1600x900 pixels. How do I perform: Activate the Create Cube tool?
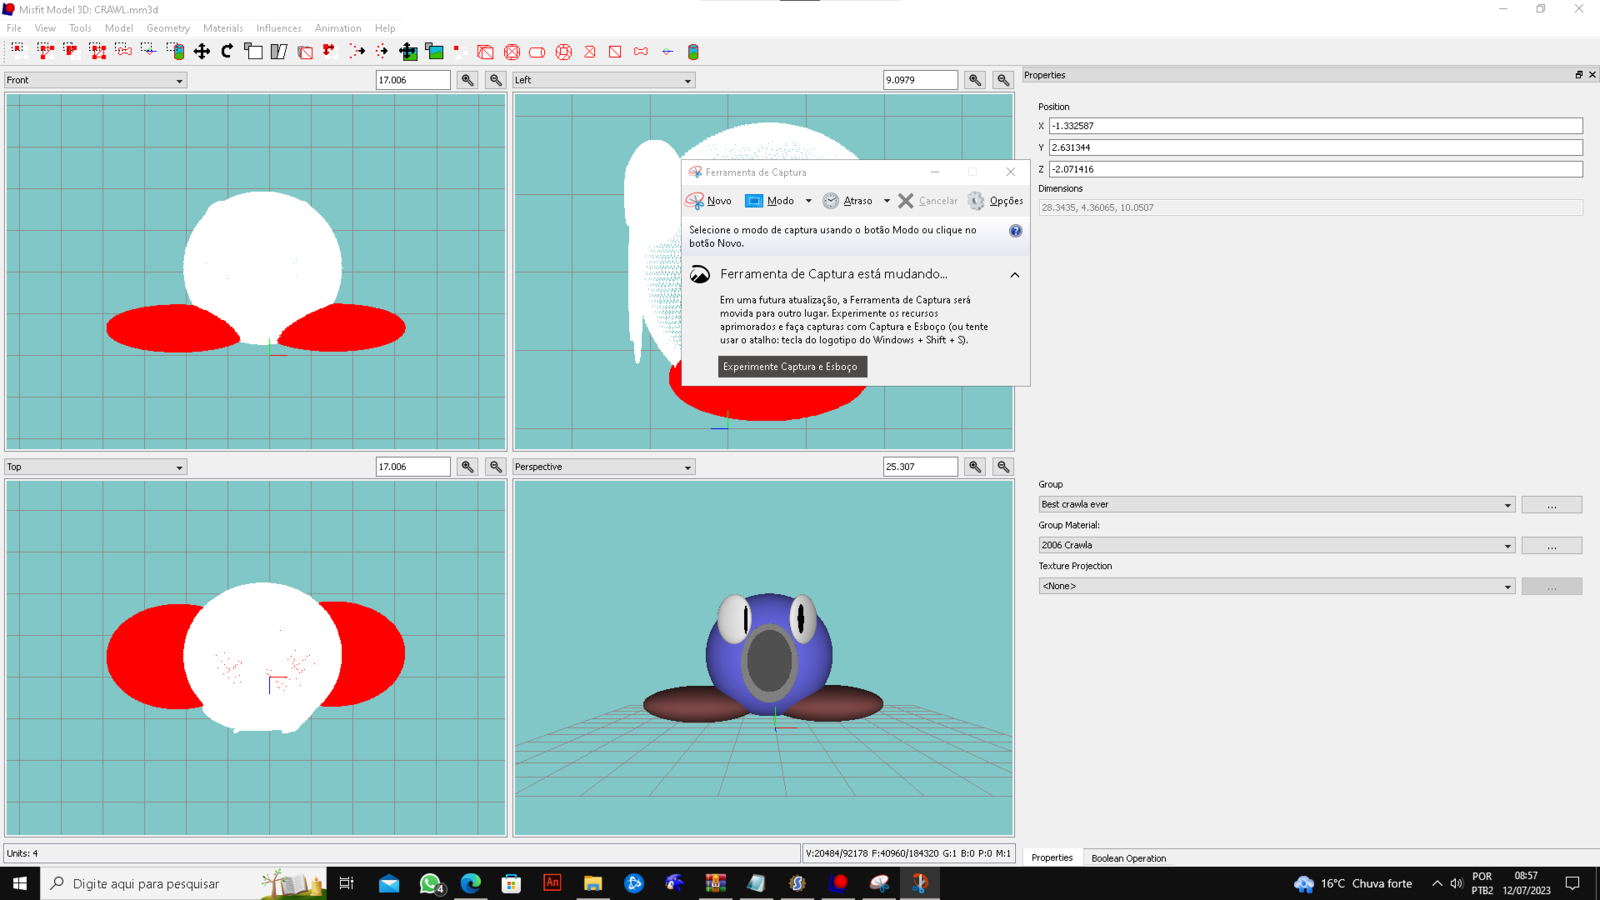pos(485,51)
